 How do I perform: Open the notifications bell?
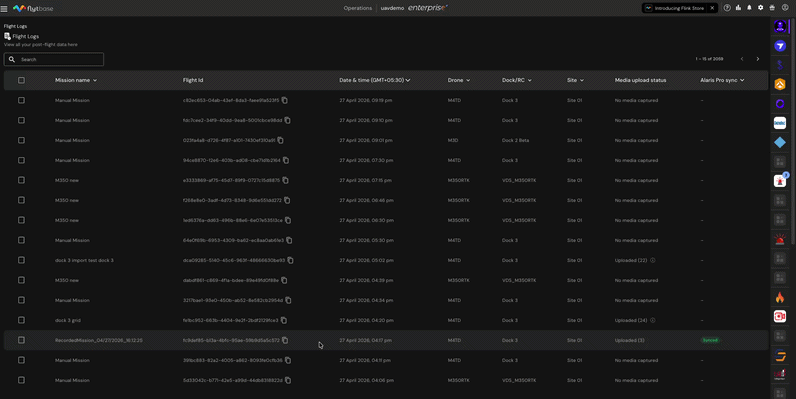point(749,8)
